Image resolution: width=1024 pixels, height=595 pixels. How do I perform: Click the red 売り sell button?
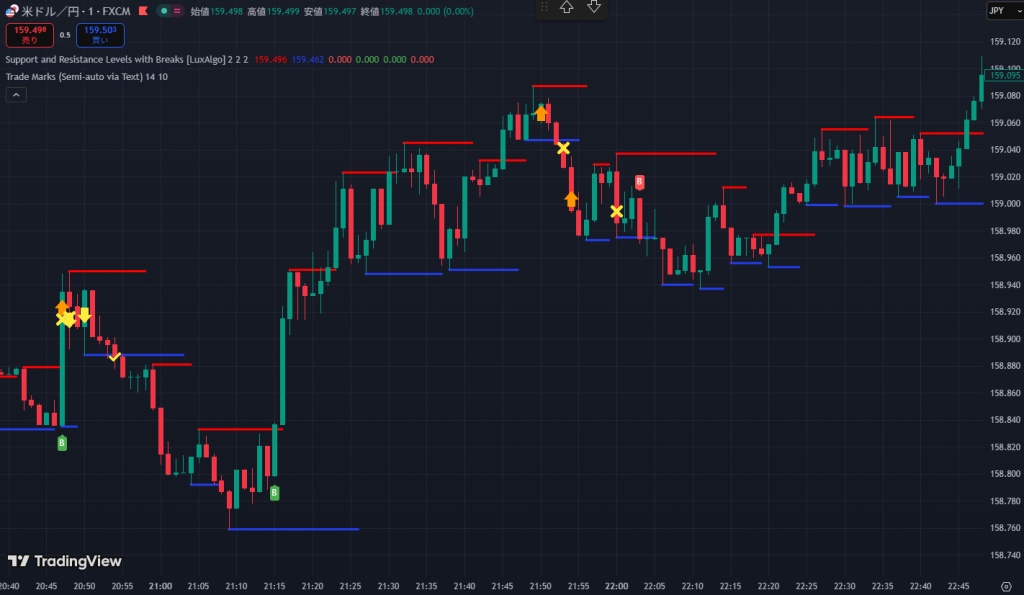[x=29, y=35]
